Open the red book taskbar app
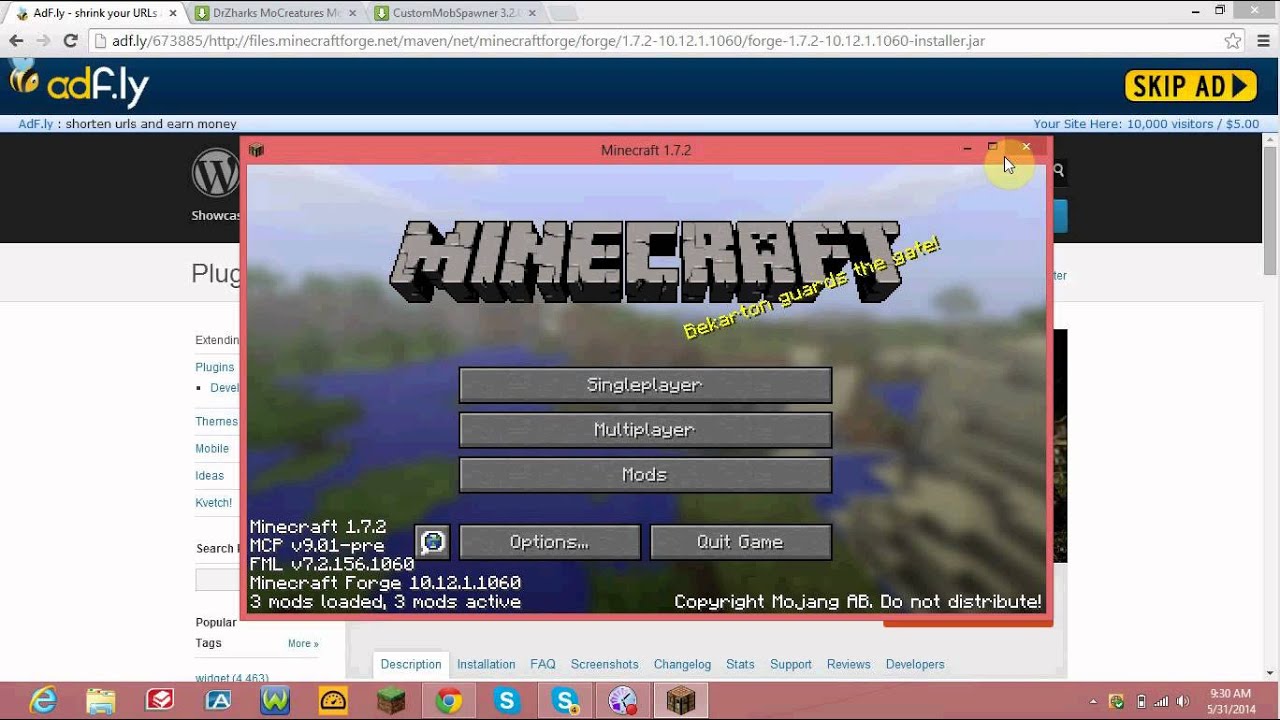 point(159,701)
